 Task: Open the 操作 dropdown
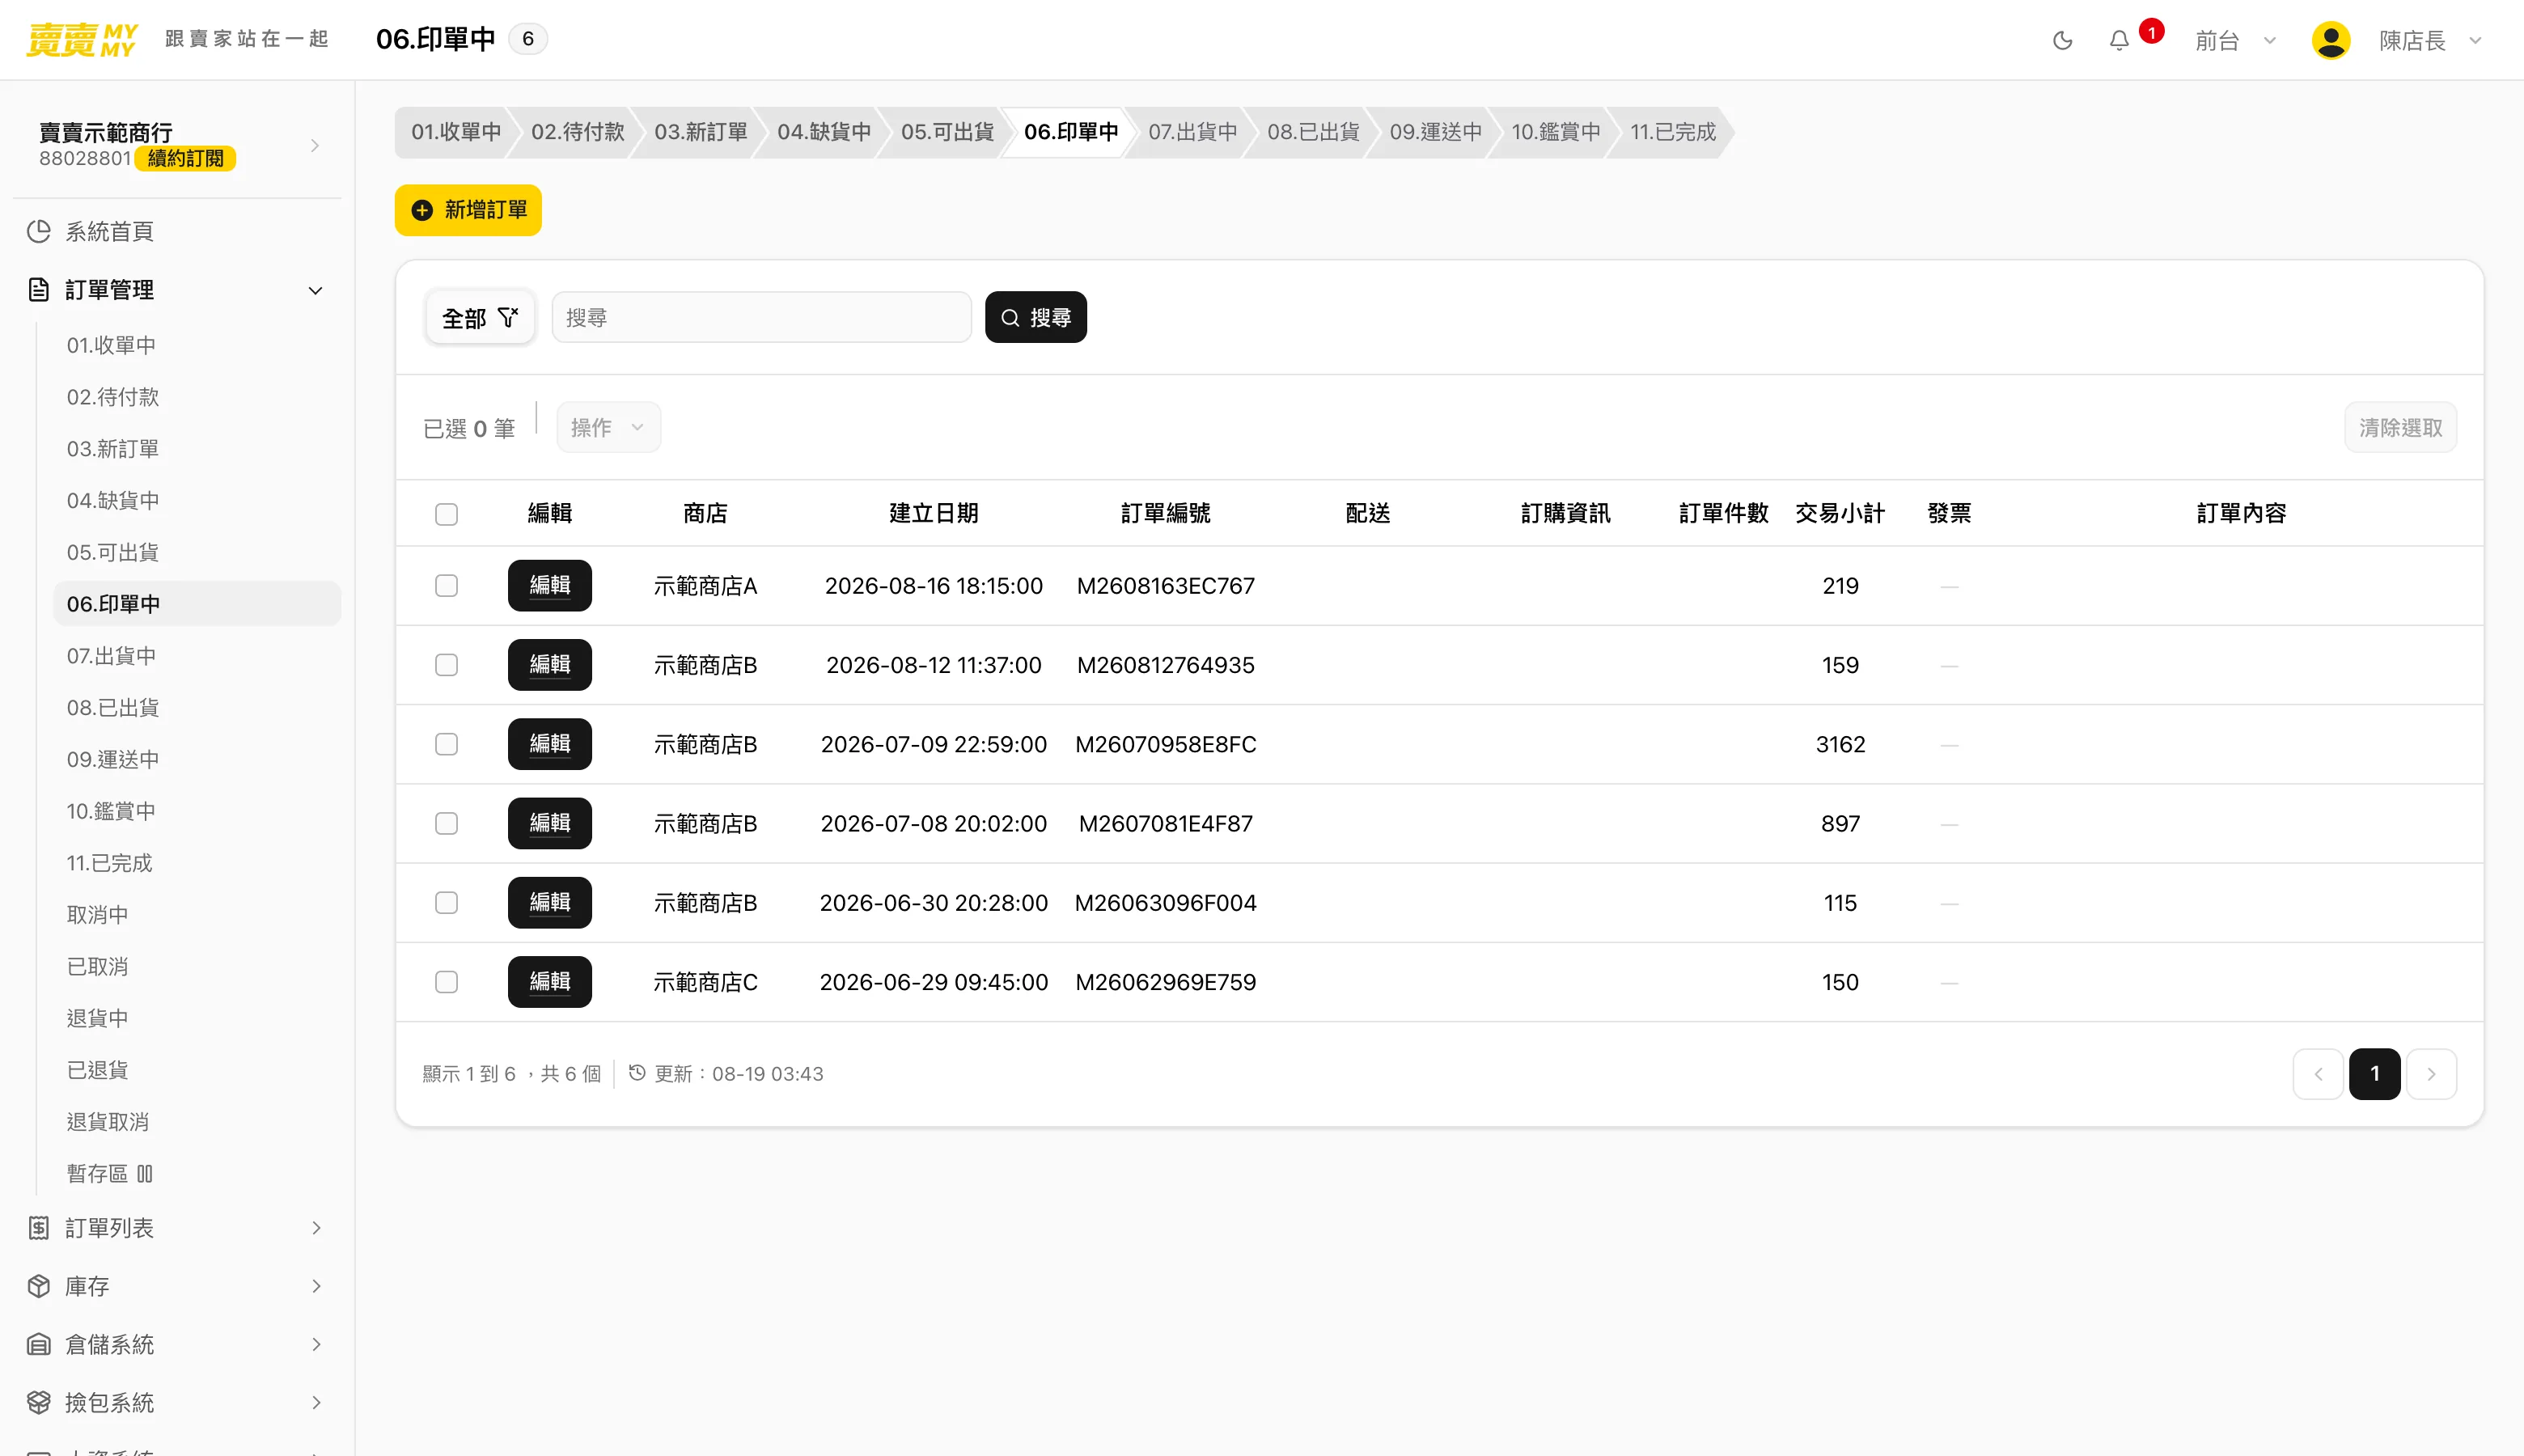(x=608, y=427)
